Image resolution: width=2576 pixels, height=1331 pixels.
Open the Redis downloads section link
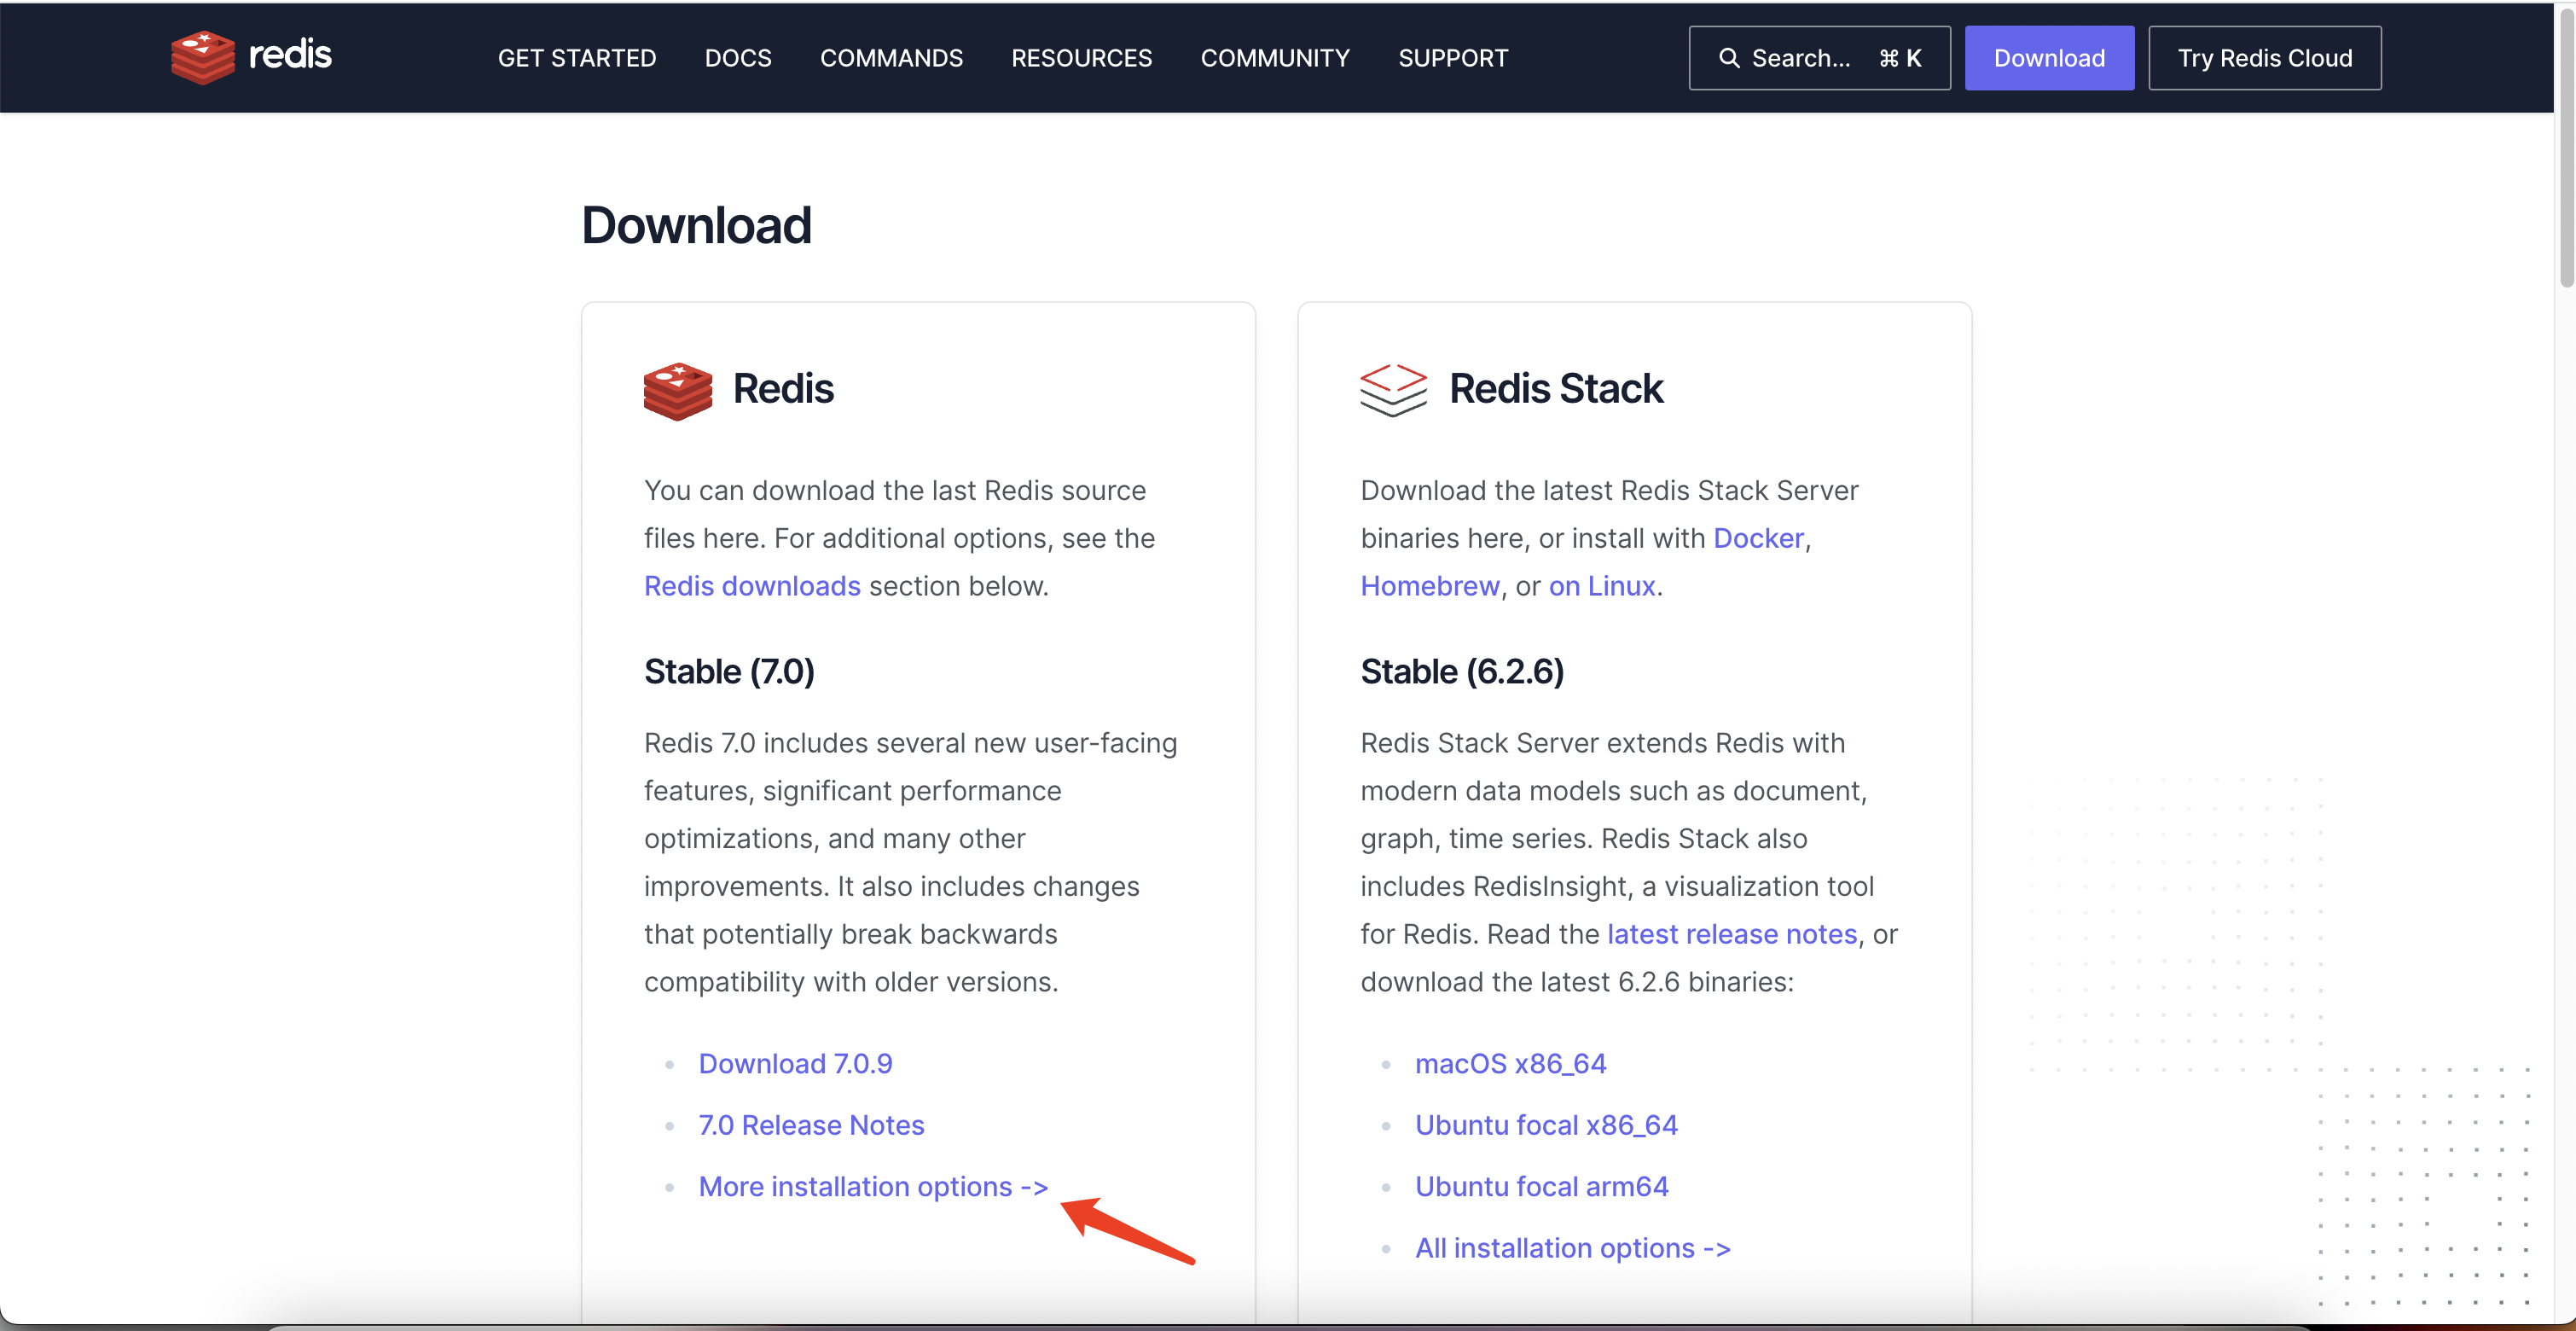click(752, 586)
